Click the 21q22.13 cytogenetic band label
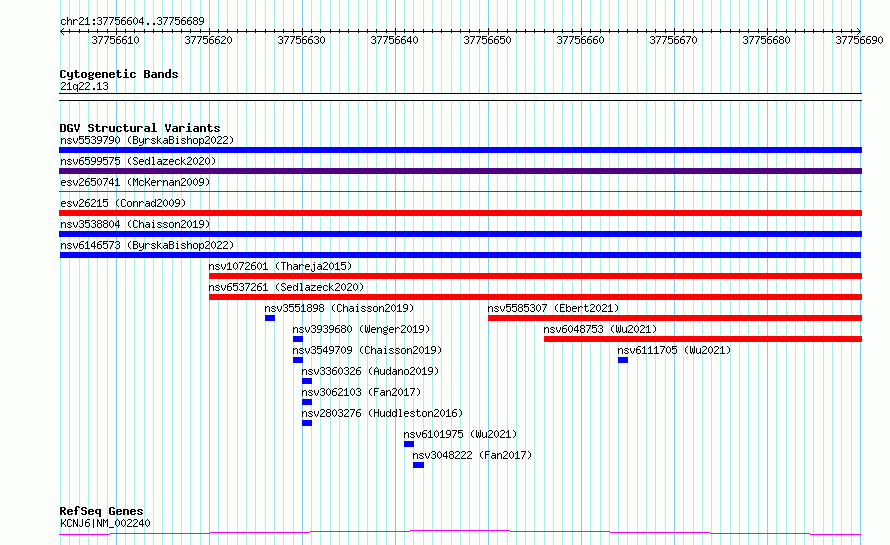The height and width of the screenshot is (545, 890). click(84, 86)
